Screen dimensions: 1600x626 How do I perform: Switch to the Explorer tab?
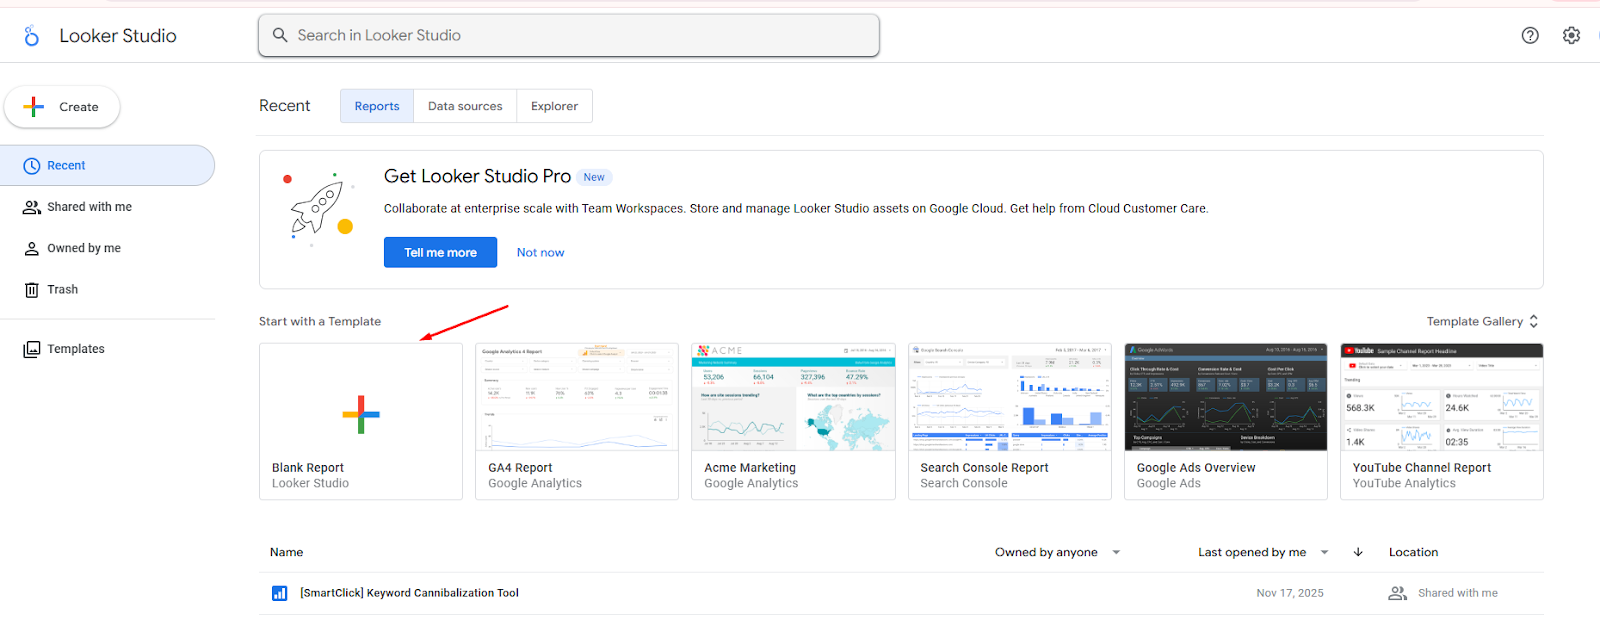point(554,106)
